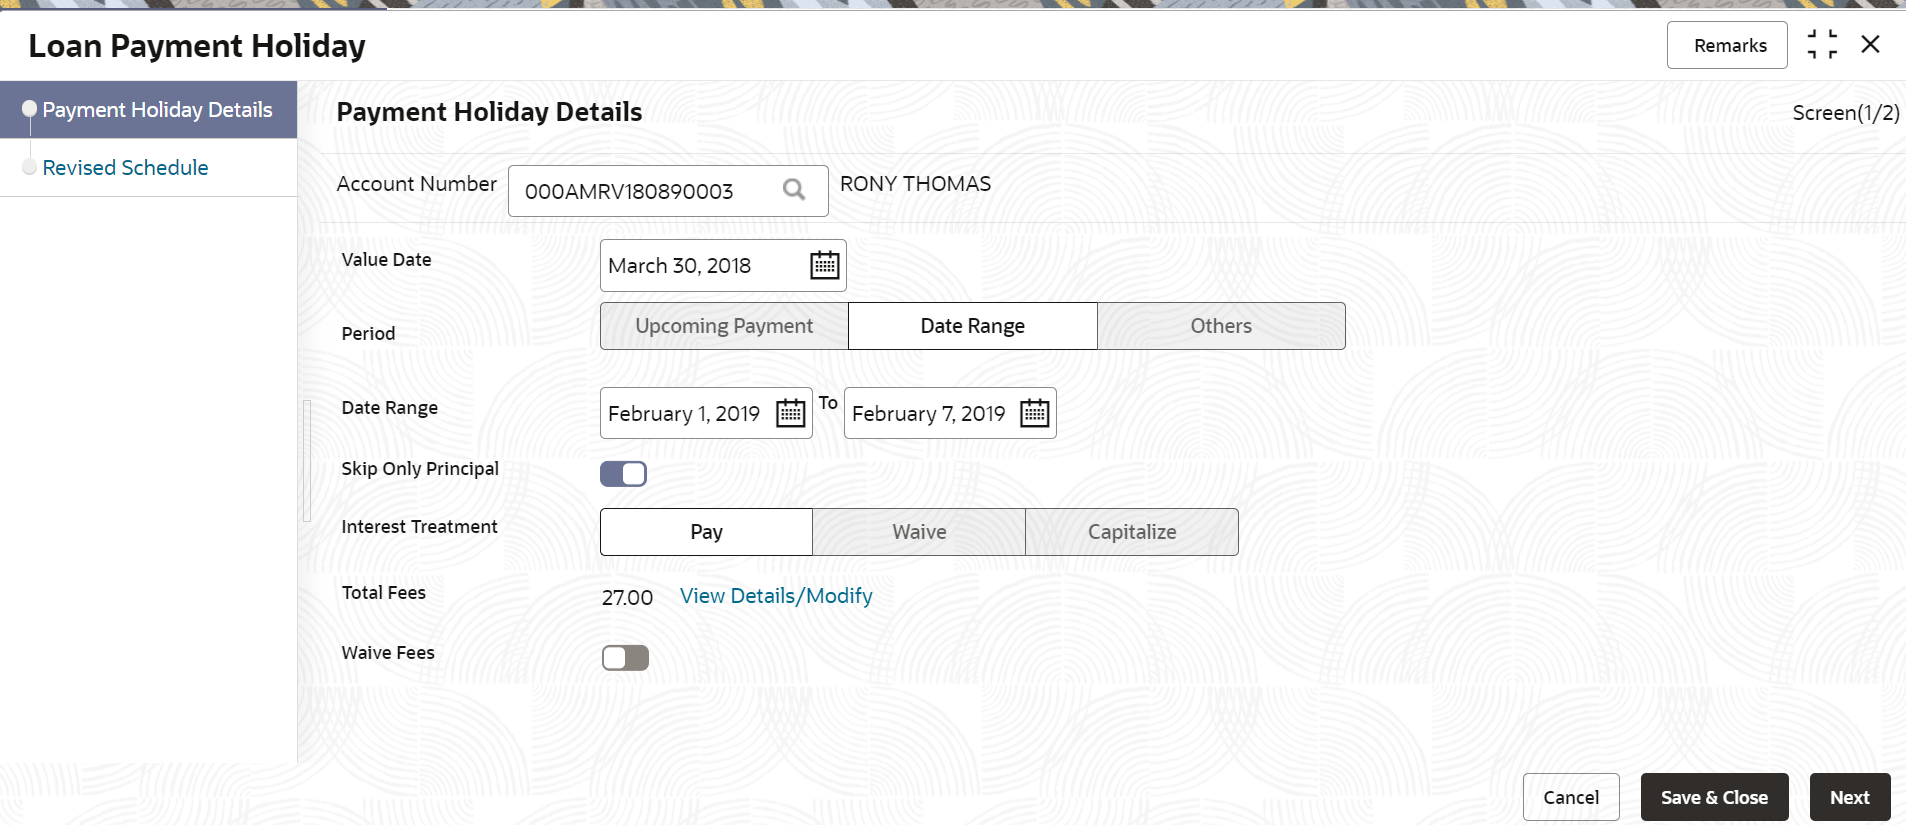Set interest treatment to Pay
This screenshot has width=1906, height=825.
pos(706,532)
